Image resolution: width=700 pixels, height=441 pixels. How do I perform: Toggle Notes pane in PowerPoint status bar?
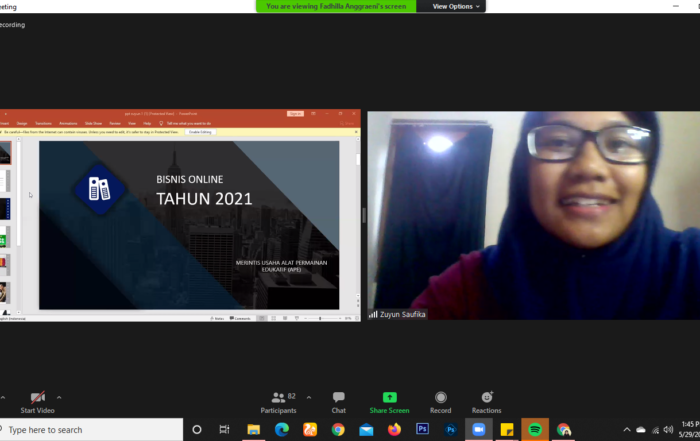click(x=219, y=318)
